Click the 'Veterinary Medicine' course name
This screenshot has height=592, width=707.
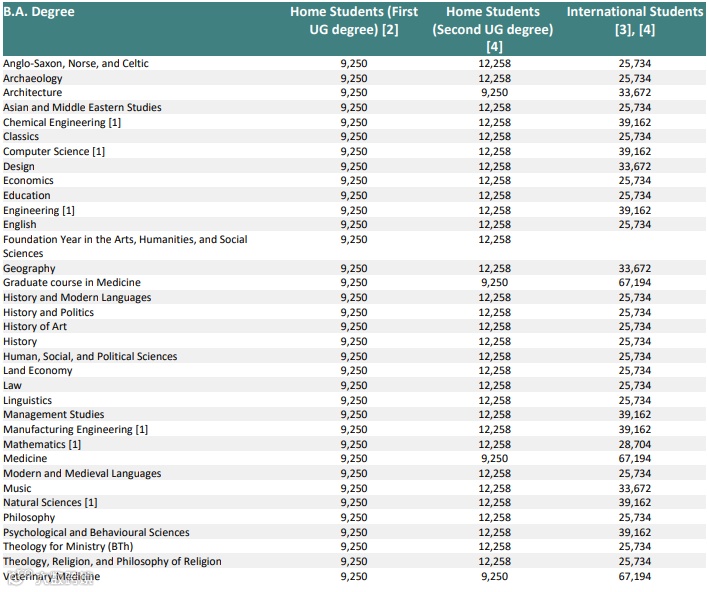tap(51, 577)
